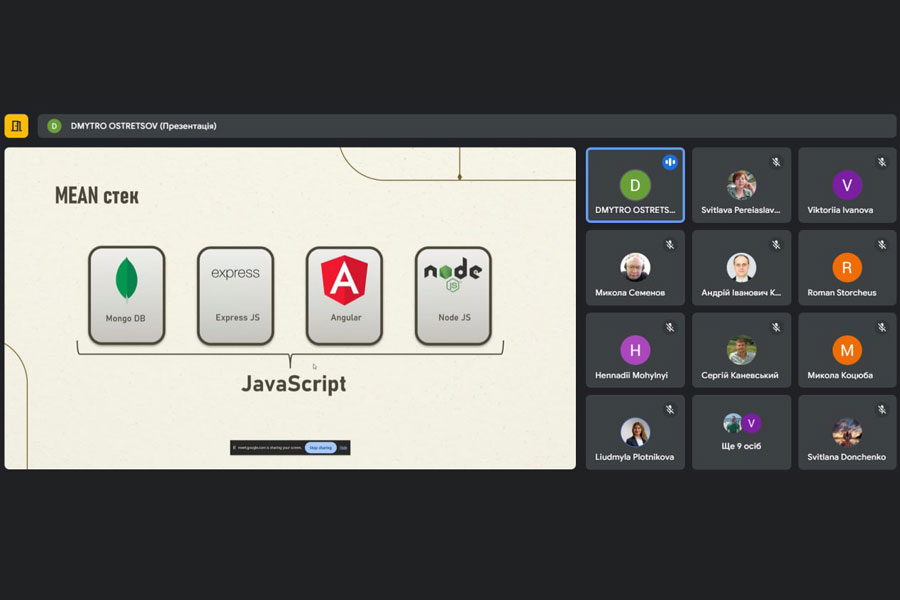
Task: Click muted mic icon on Svitlava Pereiaslav tile
Action: point(776,162)
